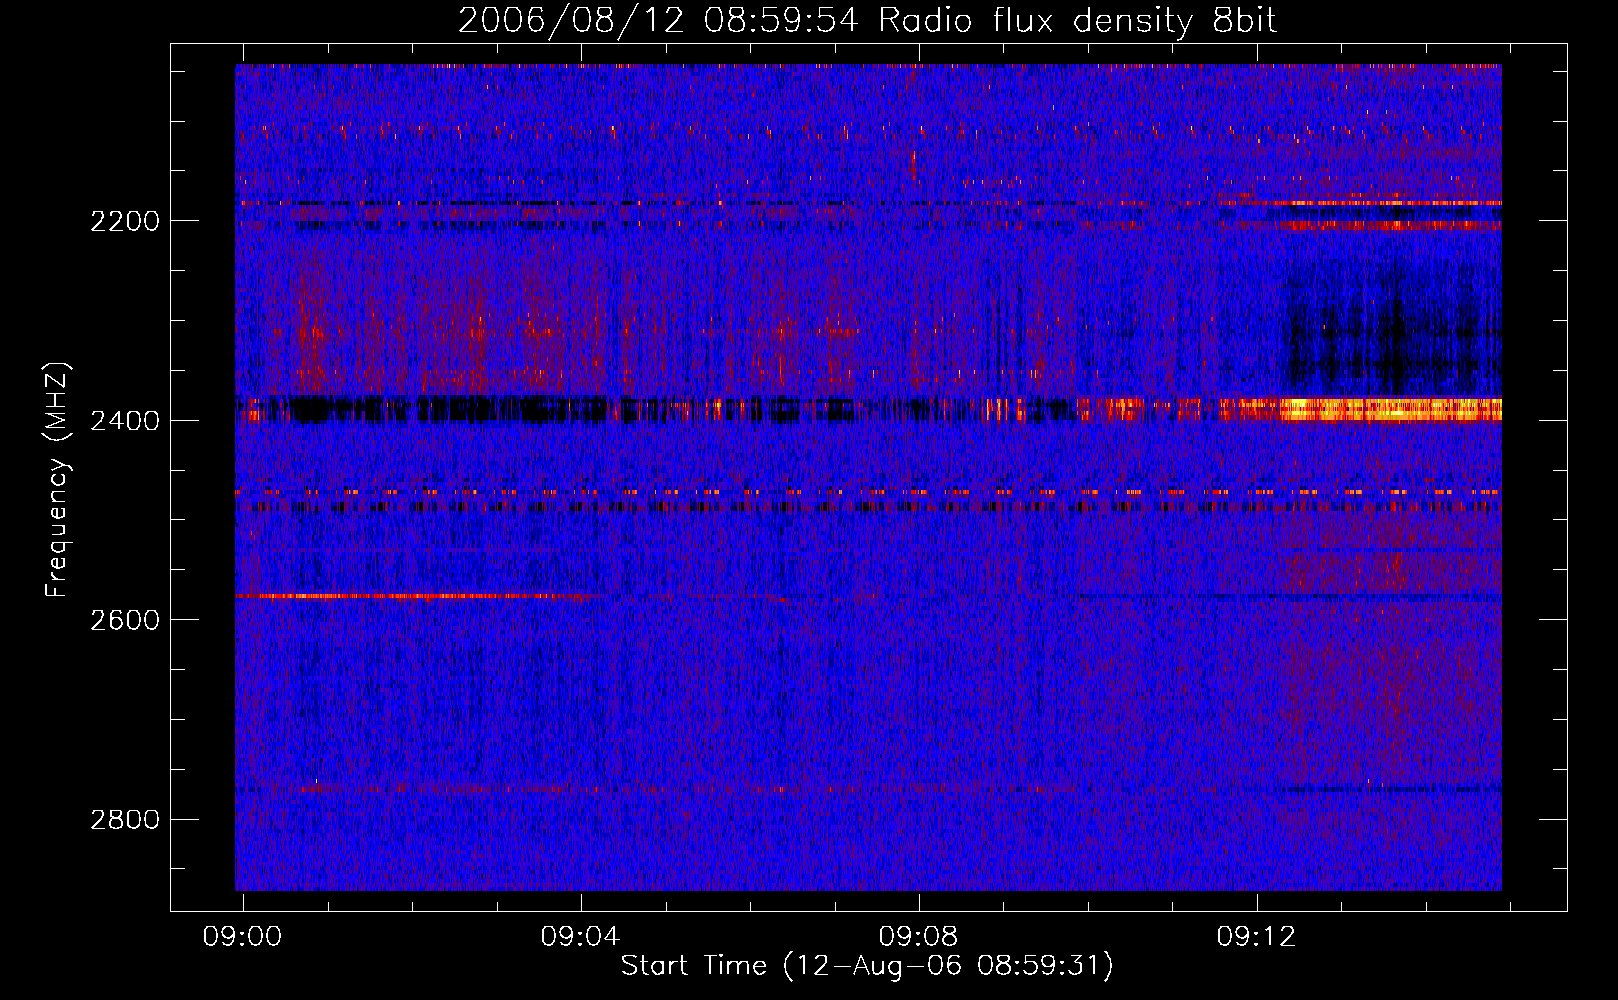
Task: Click the 2200 frequency tick label
Action: point(125,221)
